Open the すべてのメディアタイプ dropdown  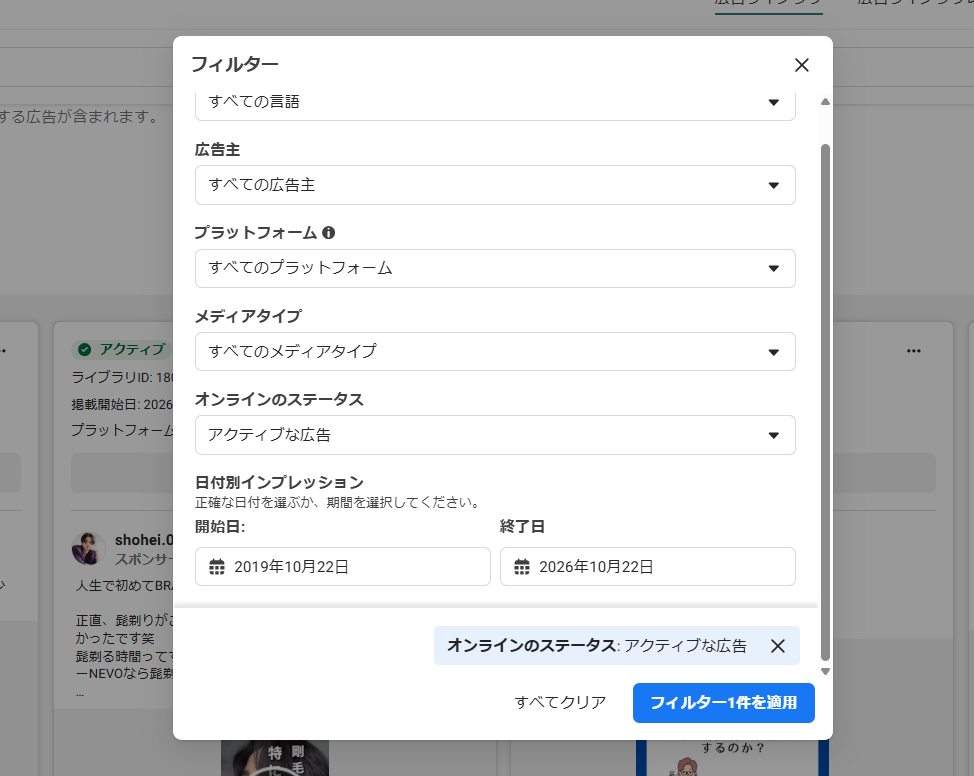coord(495,352)
